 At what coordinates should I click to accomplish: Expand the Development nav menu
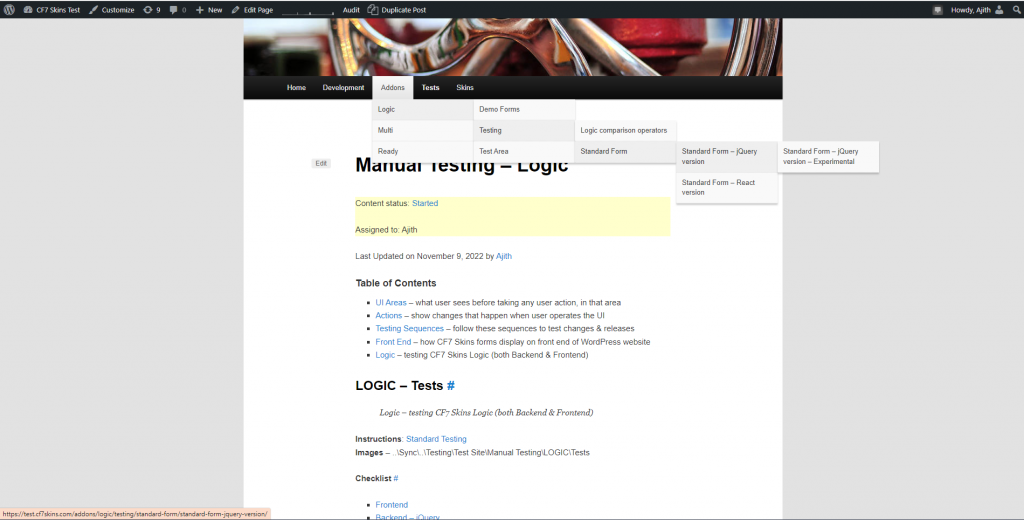pyautogui.click(x=343, y=88)
